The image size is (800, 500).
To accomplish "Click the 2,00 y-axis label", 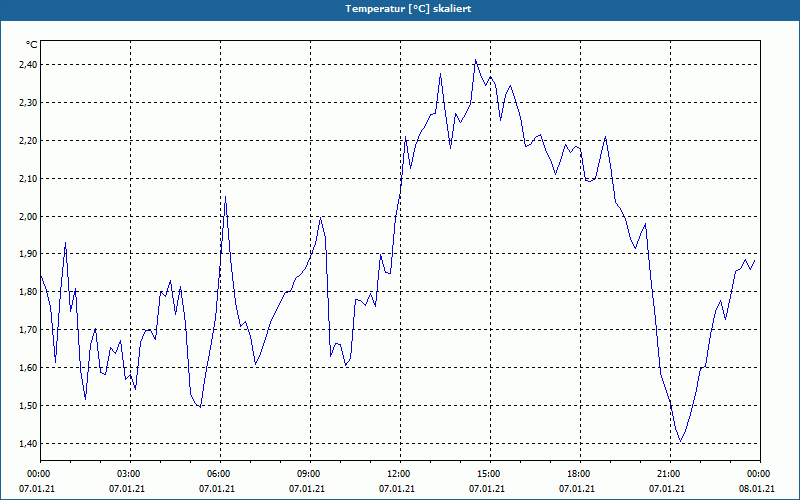I will click(28, 216).
